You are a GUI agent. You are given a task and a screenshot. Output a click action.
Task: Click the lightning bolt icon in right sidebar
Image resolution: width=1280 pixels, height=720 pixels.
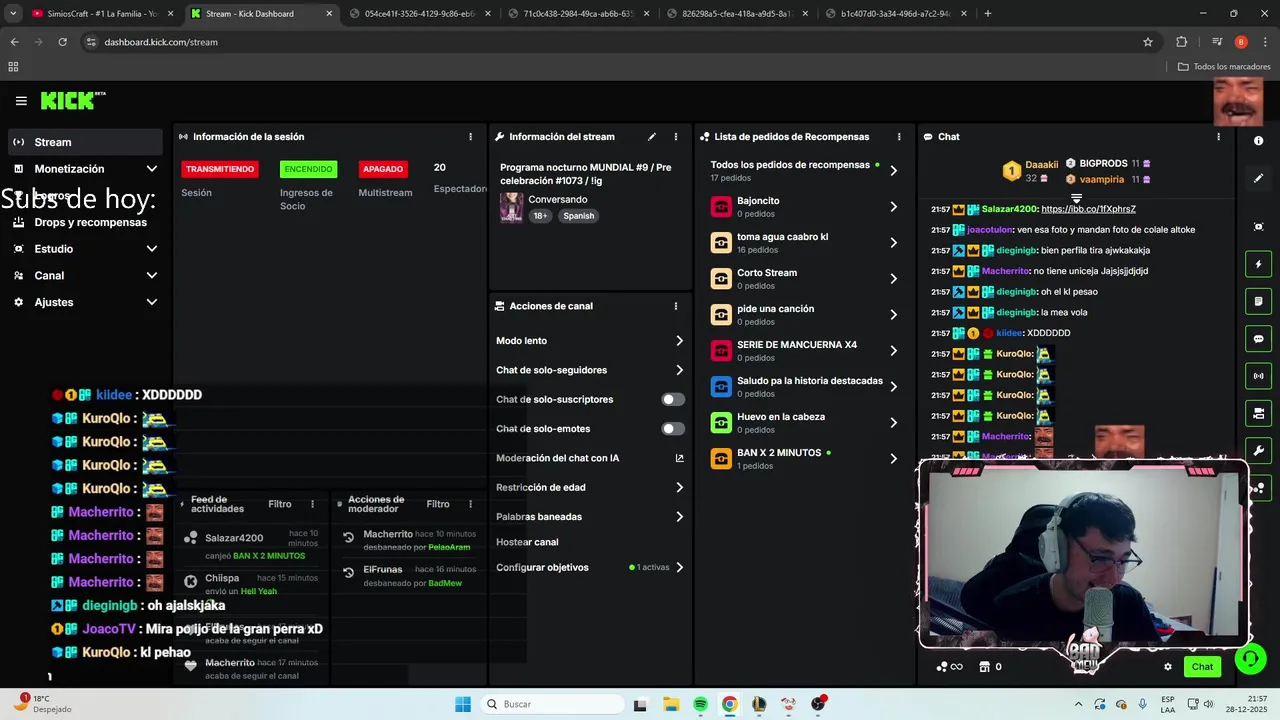tap(1258, 264)
